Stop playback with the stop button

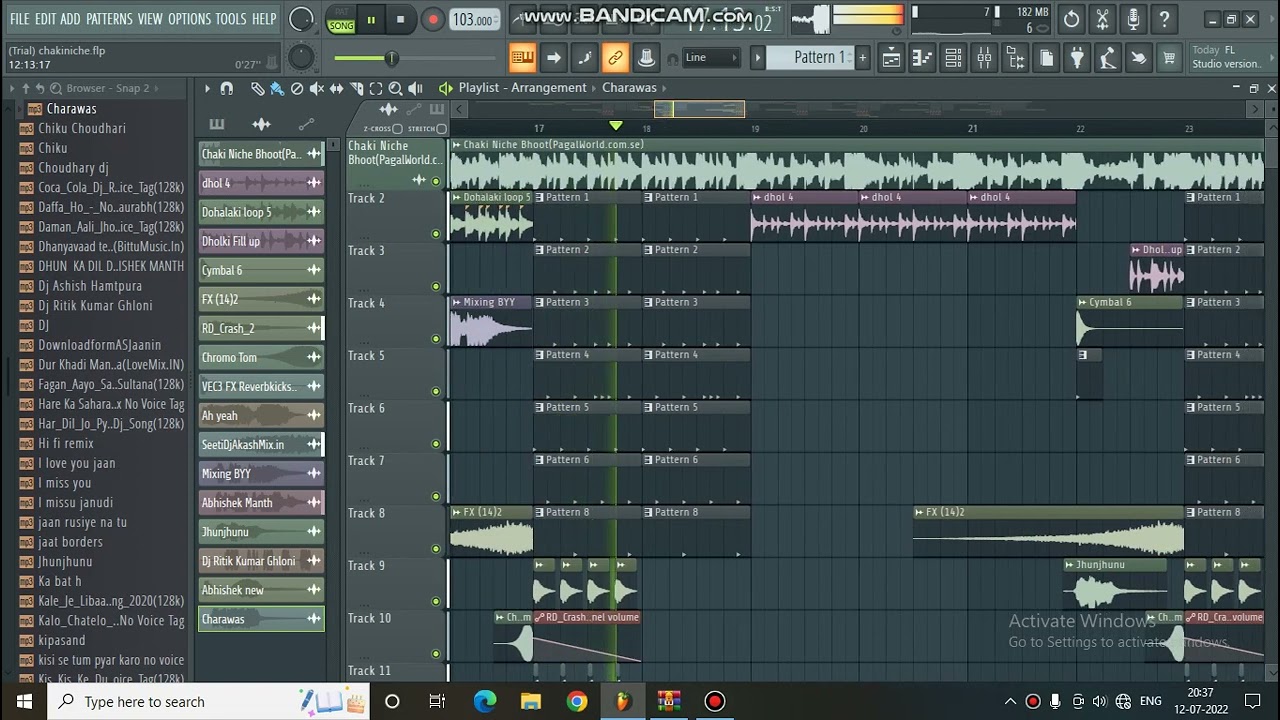click(x=400, y=19)
